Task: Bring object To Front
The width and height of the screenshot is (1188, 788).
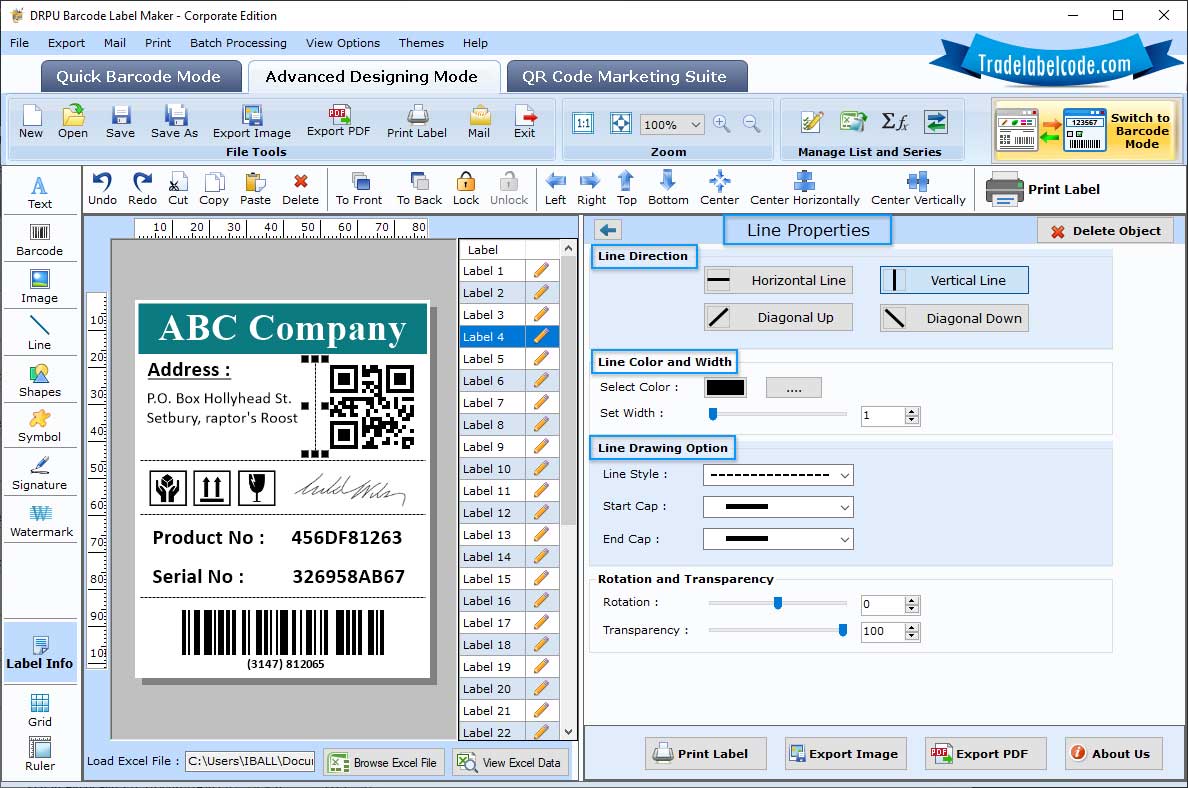Action: [359, 189]
